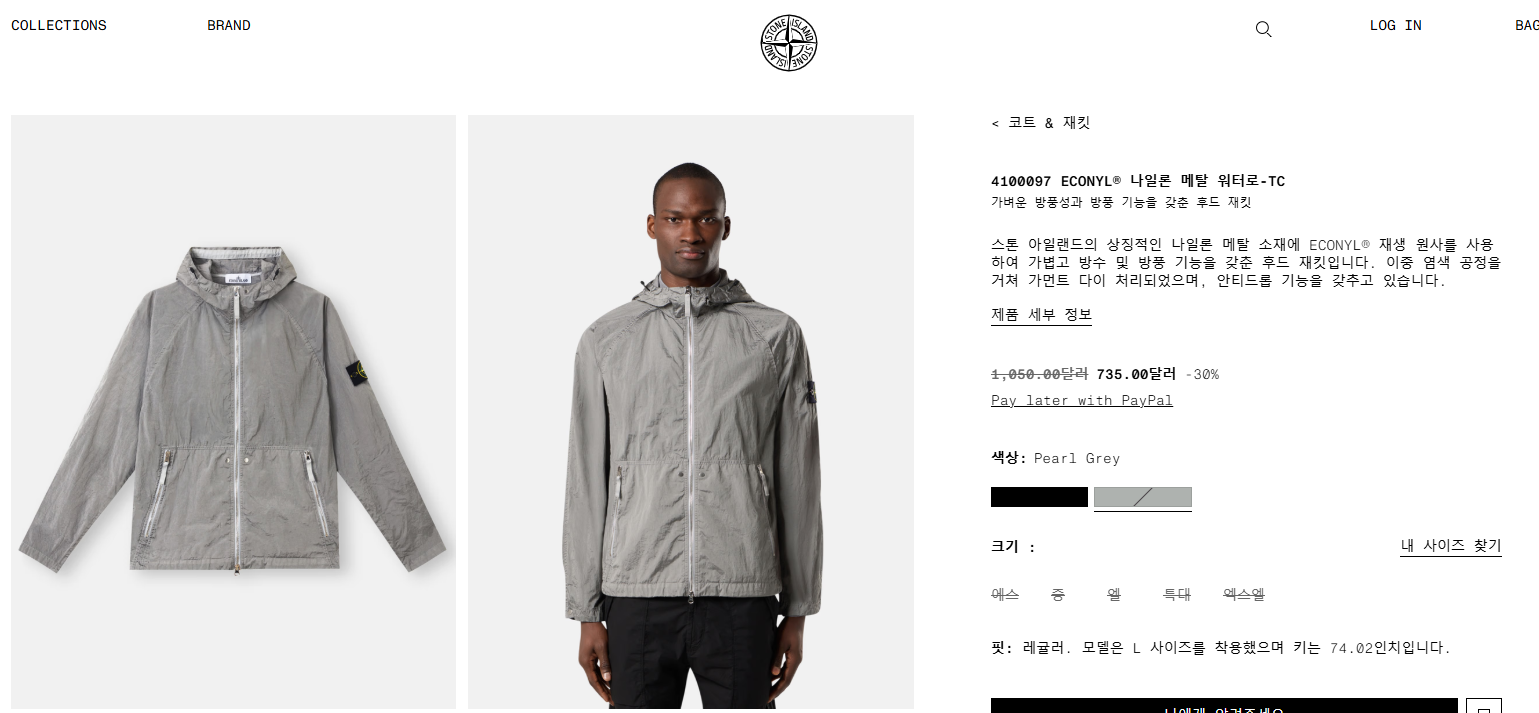Click the LOG IN link
1539x713 pixels.
point(1395,26)
